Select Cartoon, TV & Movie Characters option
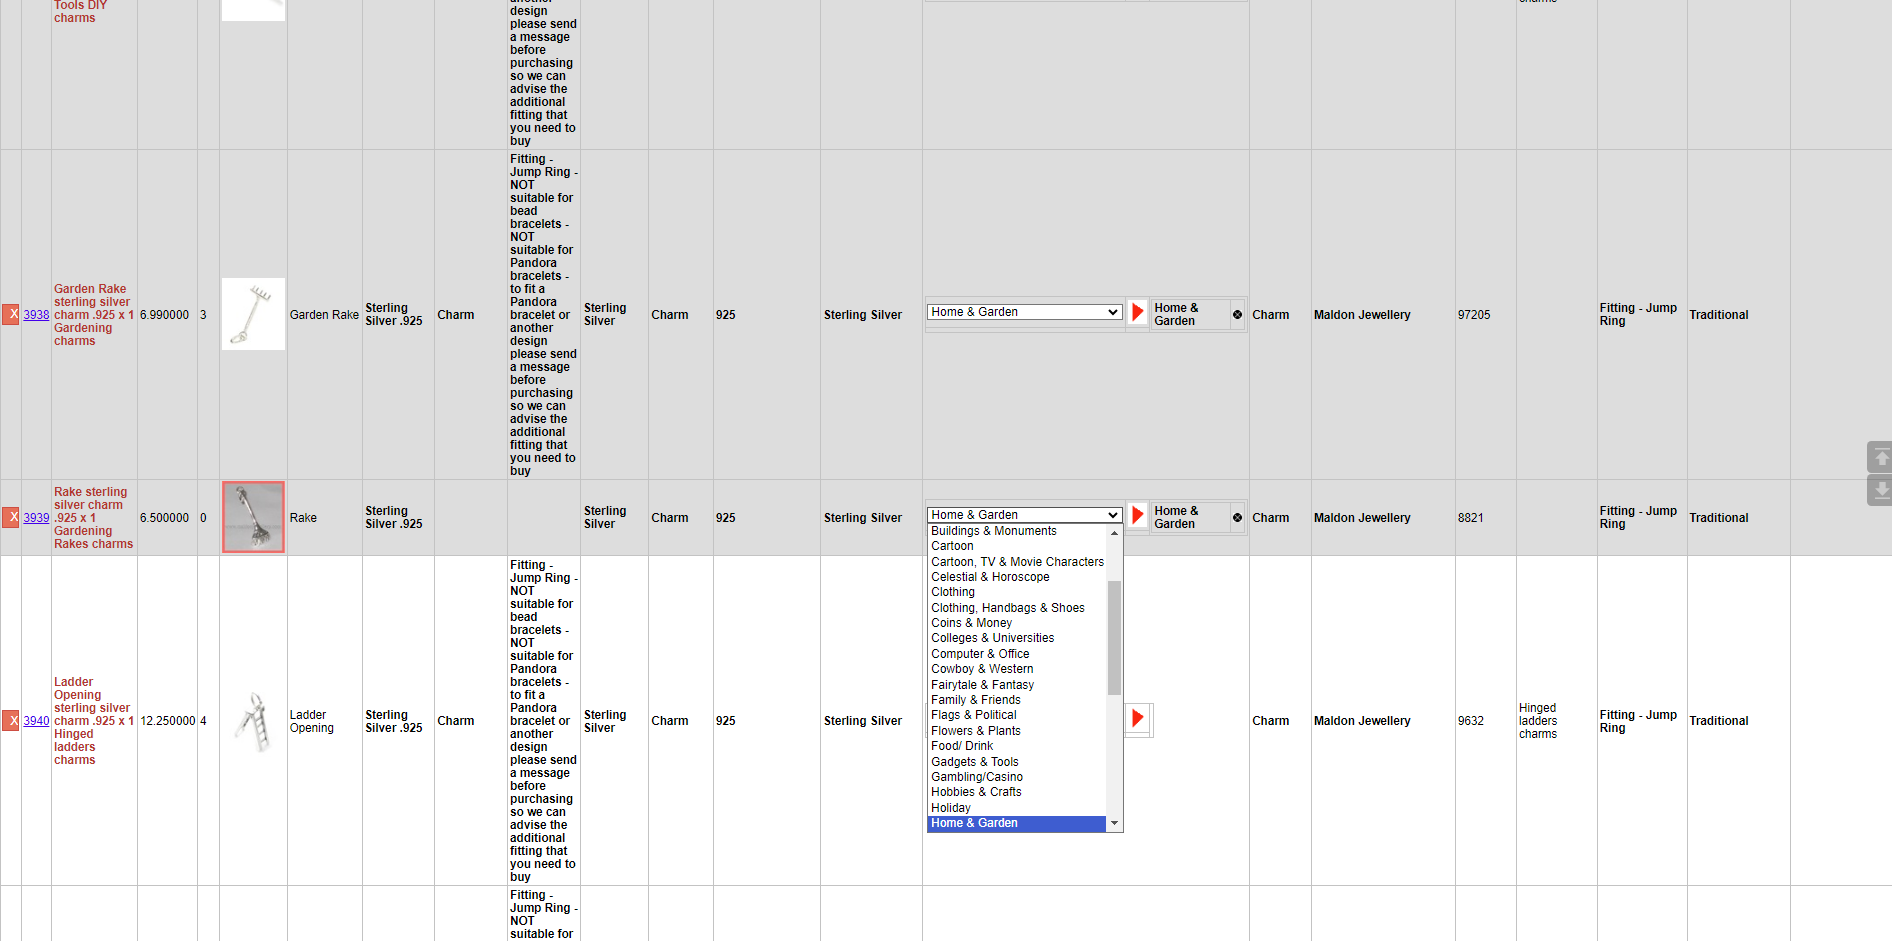The height and width of the screenshot is (941, 1892). pos(1016,562)
